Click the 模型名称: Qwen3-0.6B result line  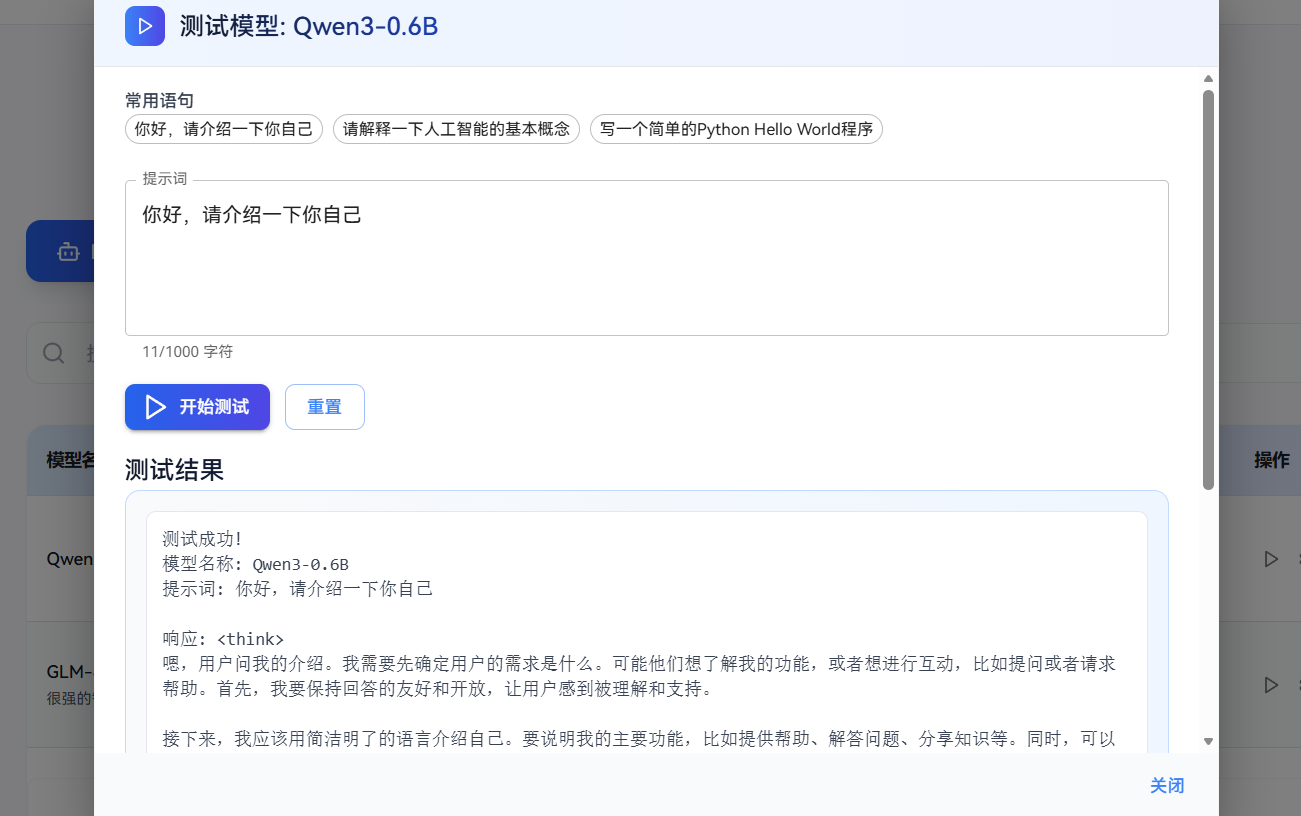[256, 564]
